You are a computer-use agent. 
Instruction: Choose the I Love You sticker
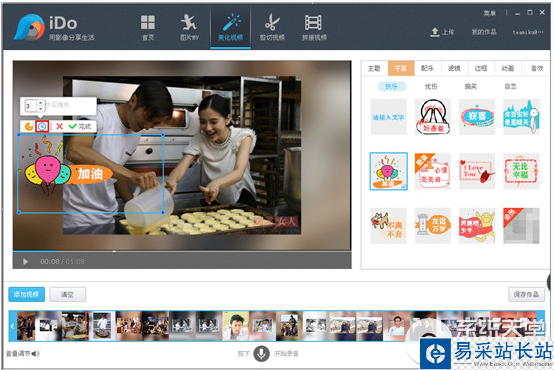pos(477,171)
